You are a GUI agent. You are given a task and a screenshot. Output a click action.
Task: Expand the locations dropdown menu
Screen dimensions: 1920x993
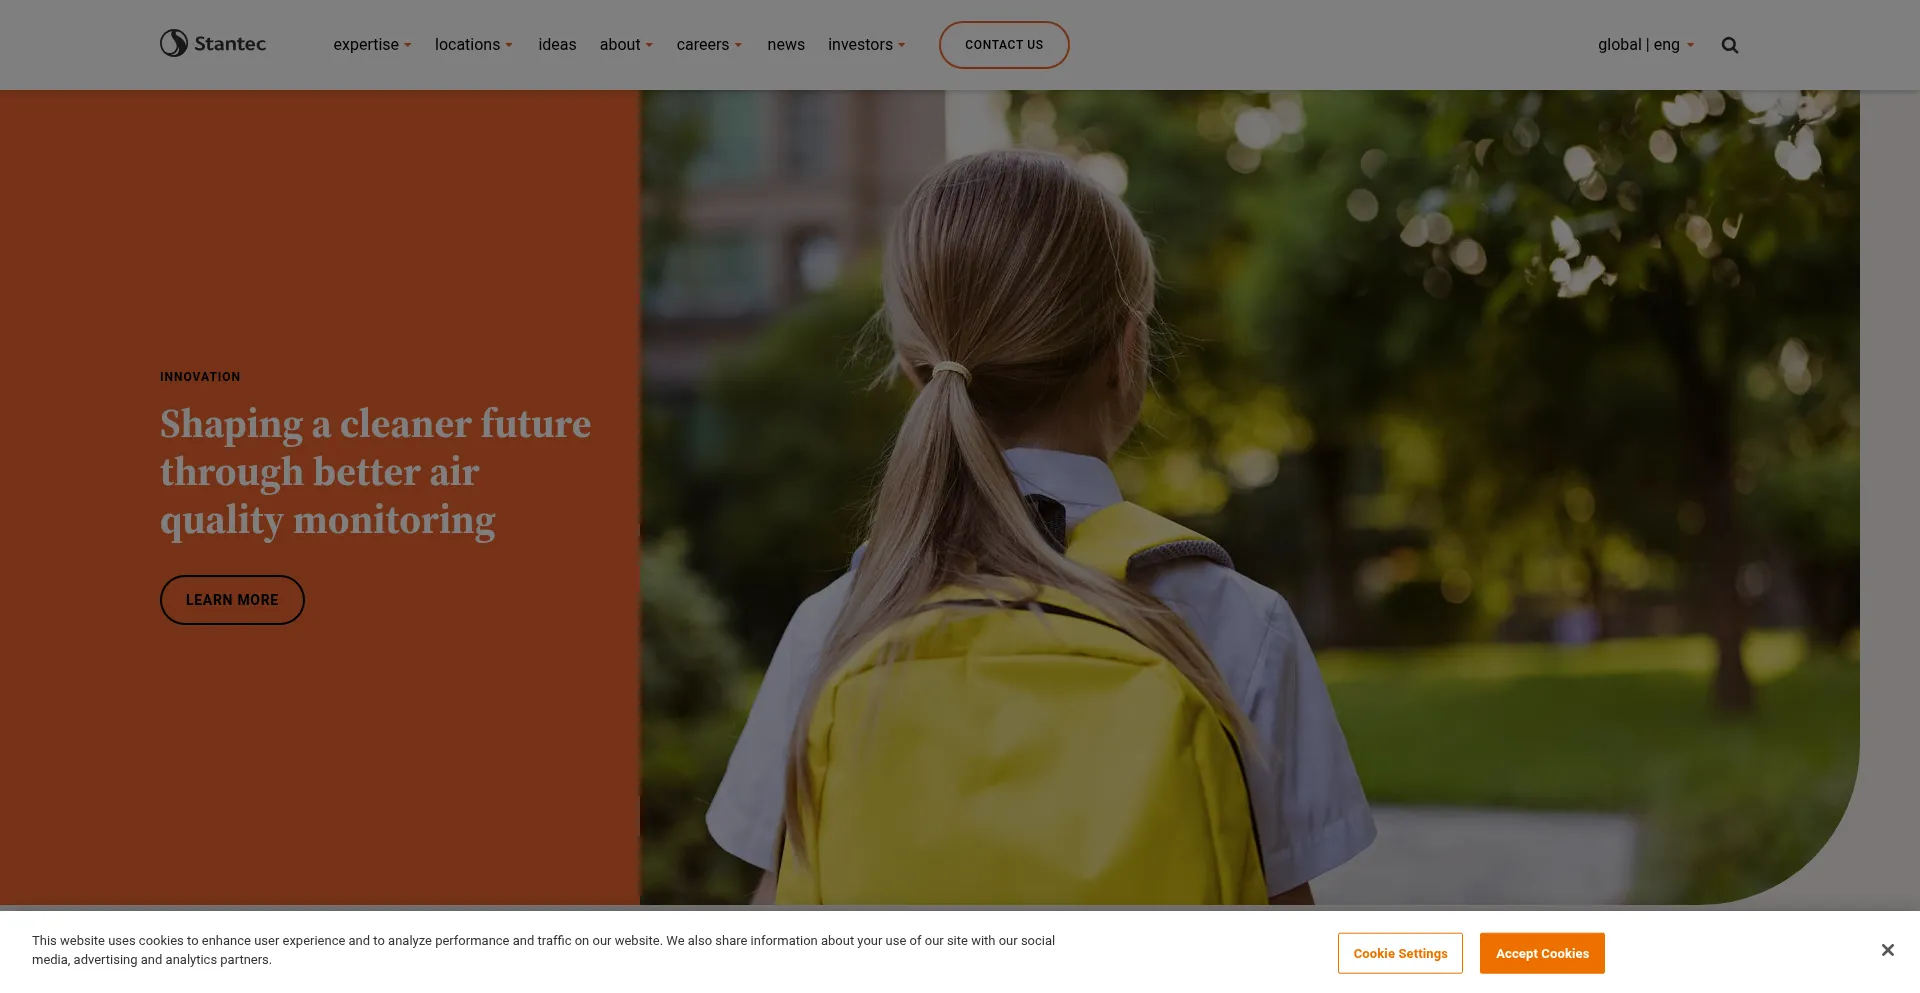[473, 45]
